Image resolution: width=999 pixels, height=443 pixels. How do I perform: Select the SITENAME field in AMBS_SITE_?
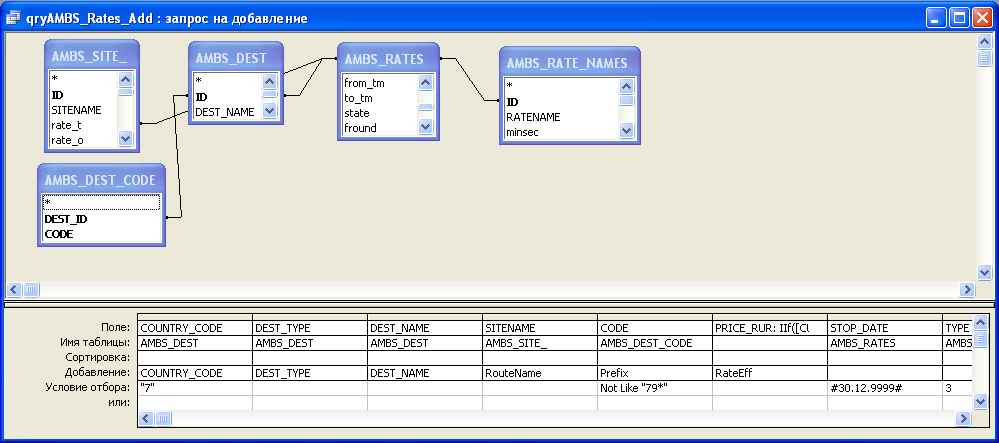76,110
